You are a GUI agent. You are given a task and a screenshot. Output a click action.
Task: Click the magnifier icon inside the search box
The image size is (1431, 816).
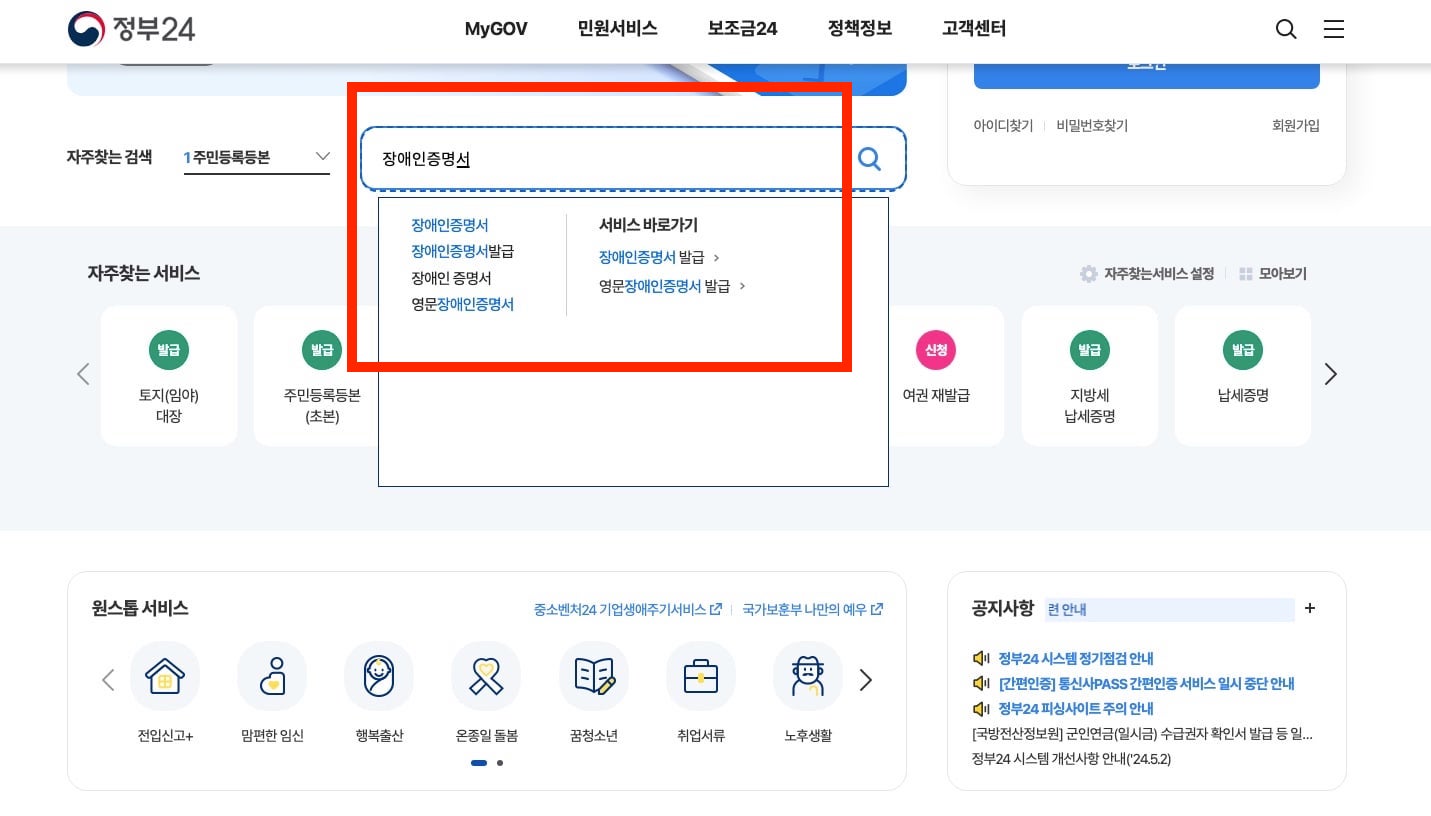868,158
